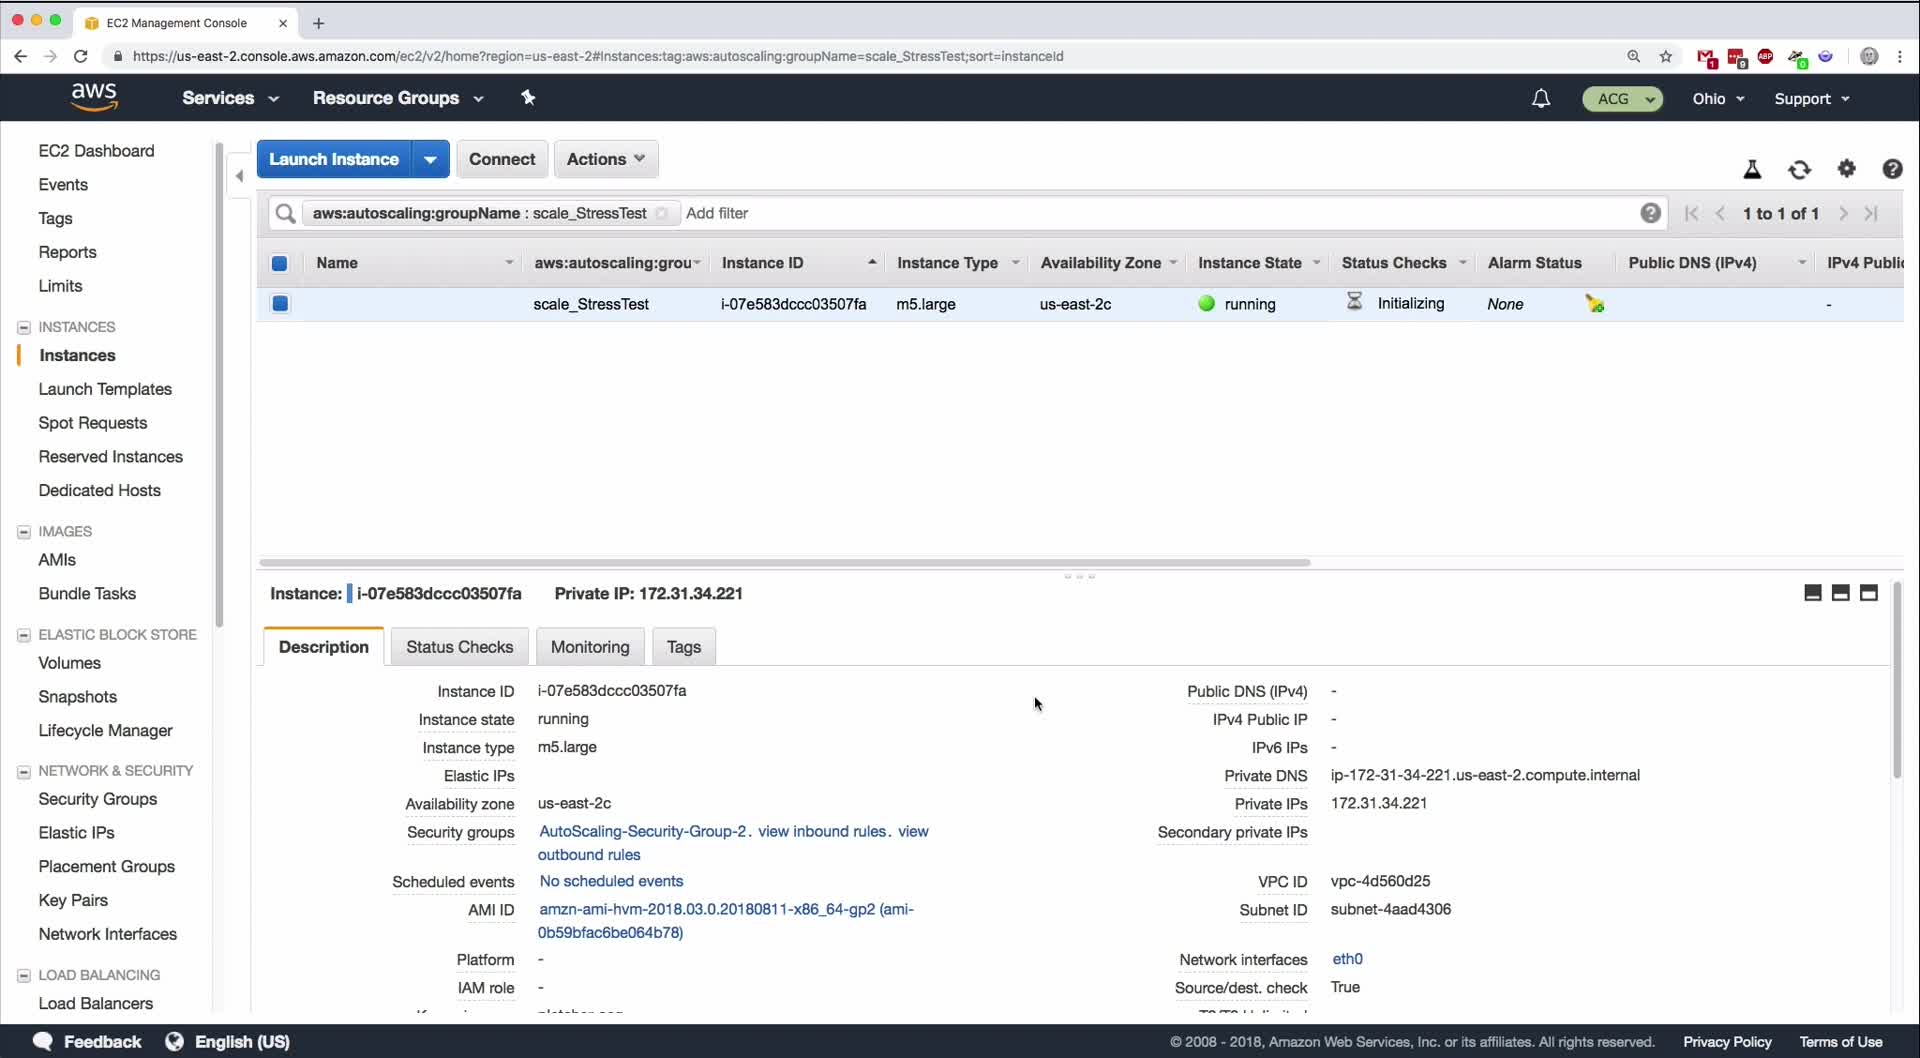Open the AMI ID link
Viewport: 1920px width, 1058px height.
726,920
